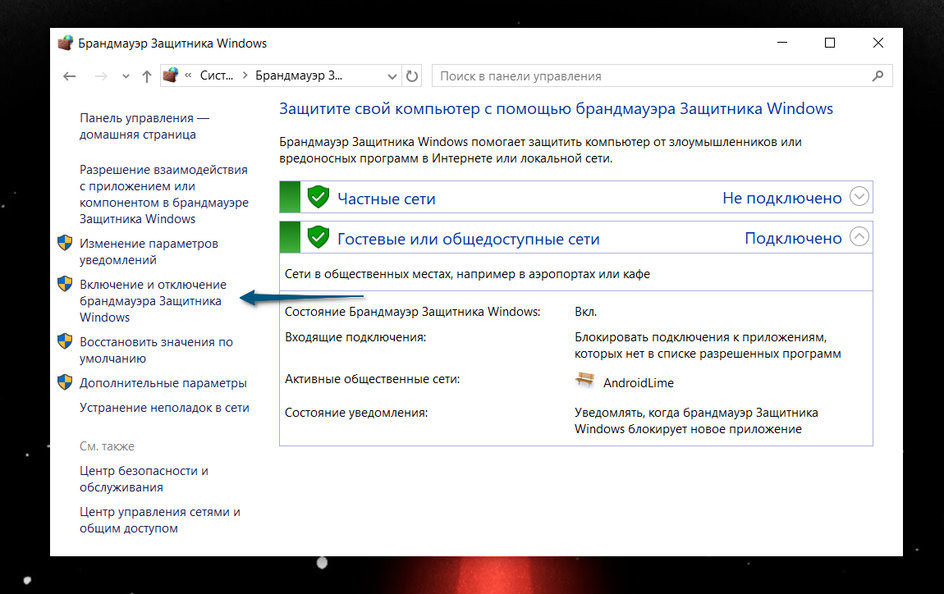Open 'Включение и отключение брандмауэра' link
Image resolution: width=944 pixels, height=594 pixels.
tap(153, 301)
